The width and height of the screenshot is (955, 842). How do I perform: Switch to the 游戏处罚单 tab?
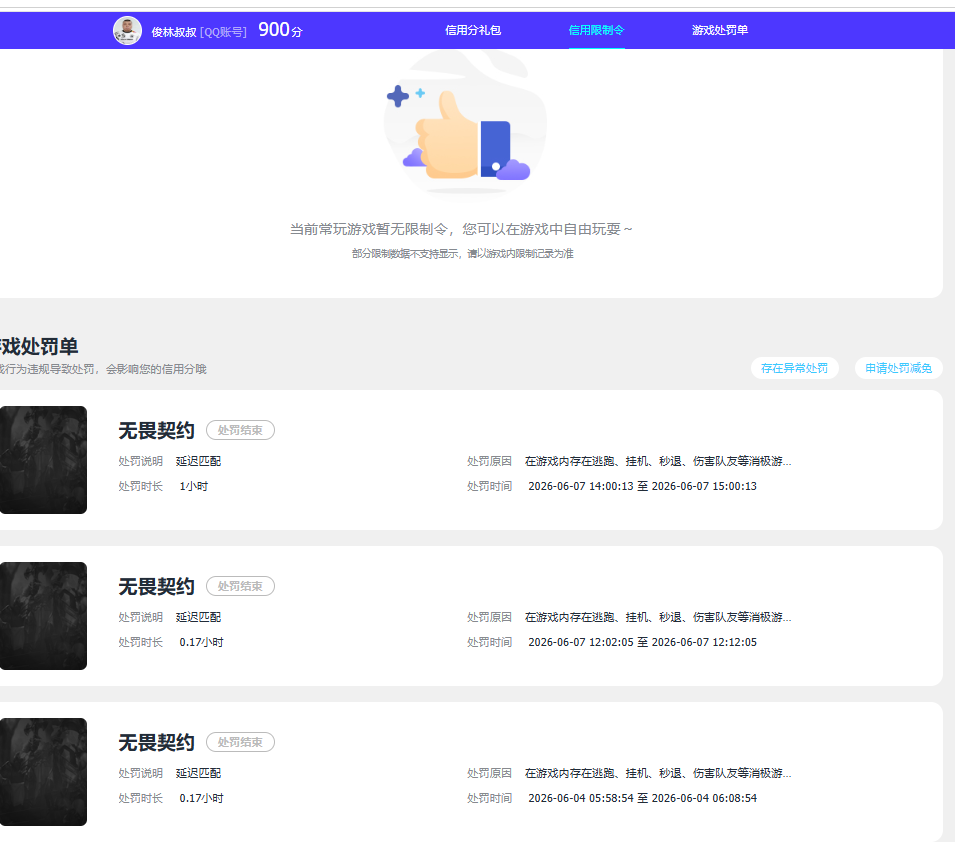[719, 30]
